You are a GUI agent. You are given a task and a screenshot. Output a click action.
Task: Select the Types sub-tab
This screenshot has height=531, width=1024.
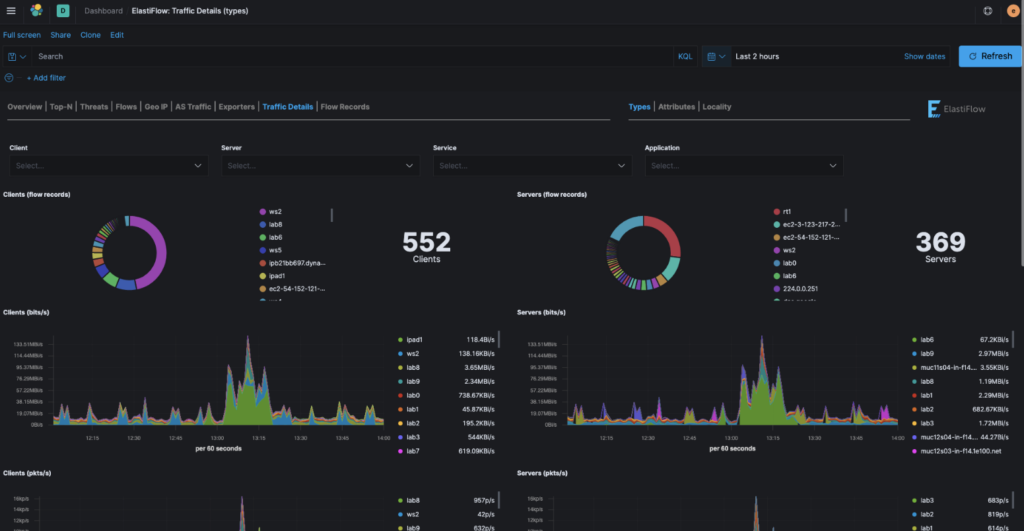(x=639, y=107)
